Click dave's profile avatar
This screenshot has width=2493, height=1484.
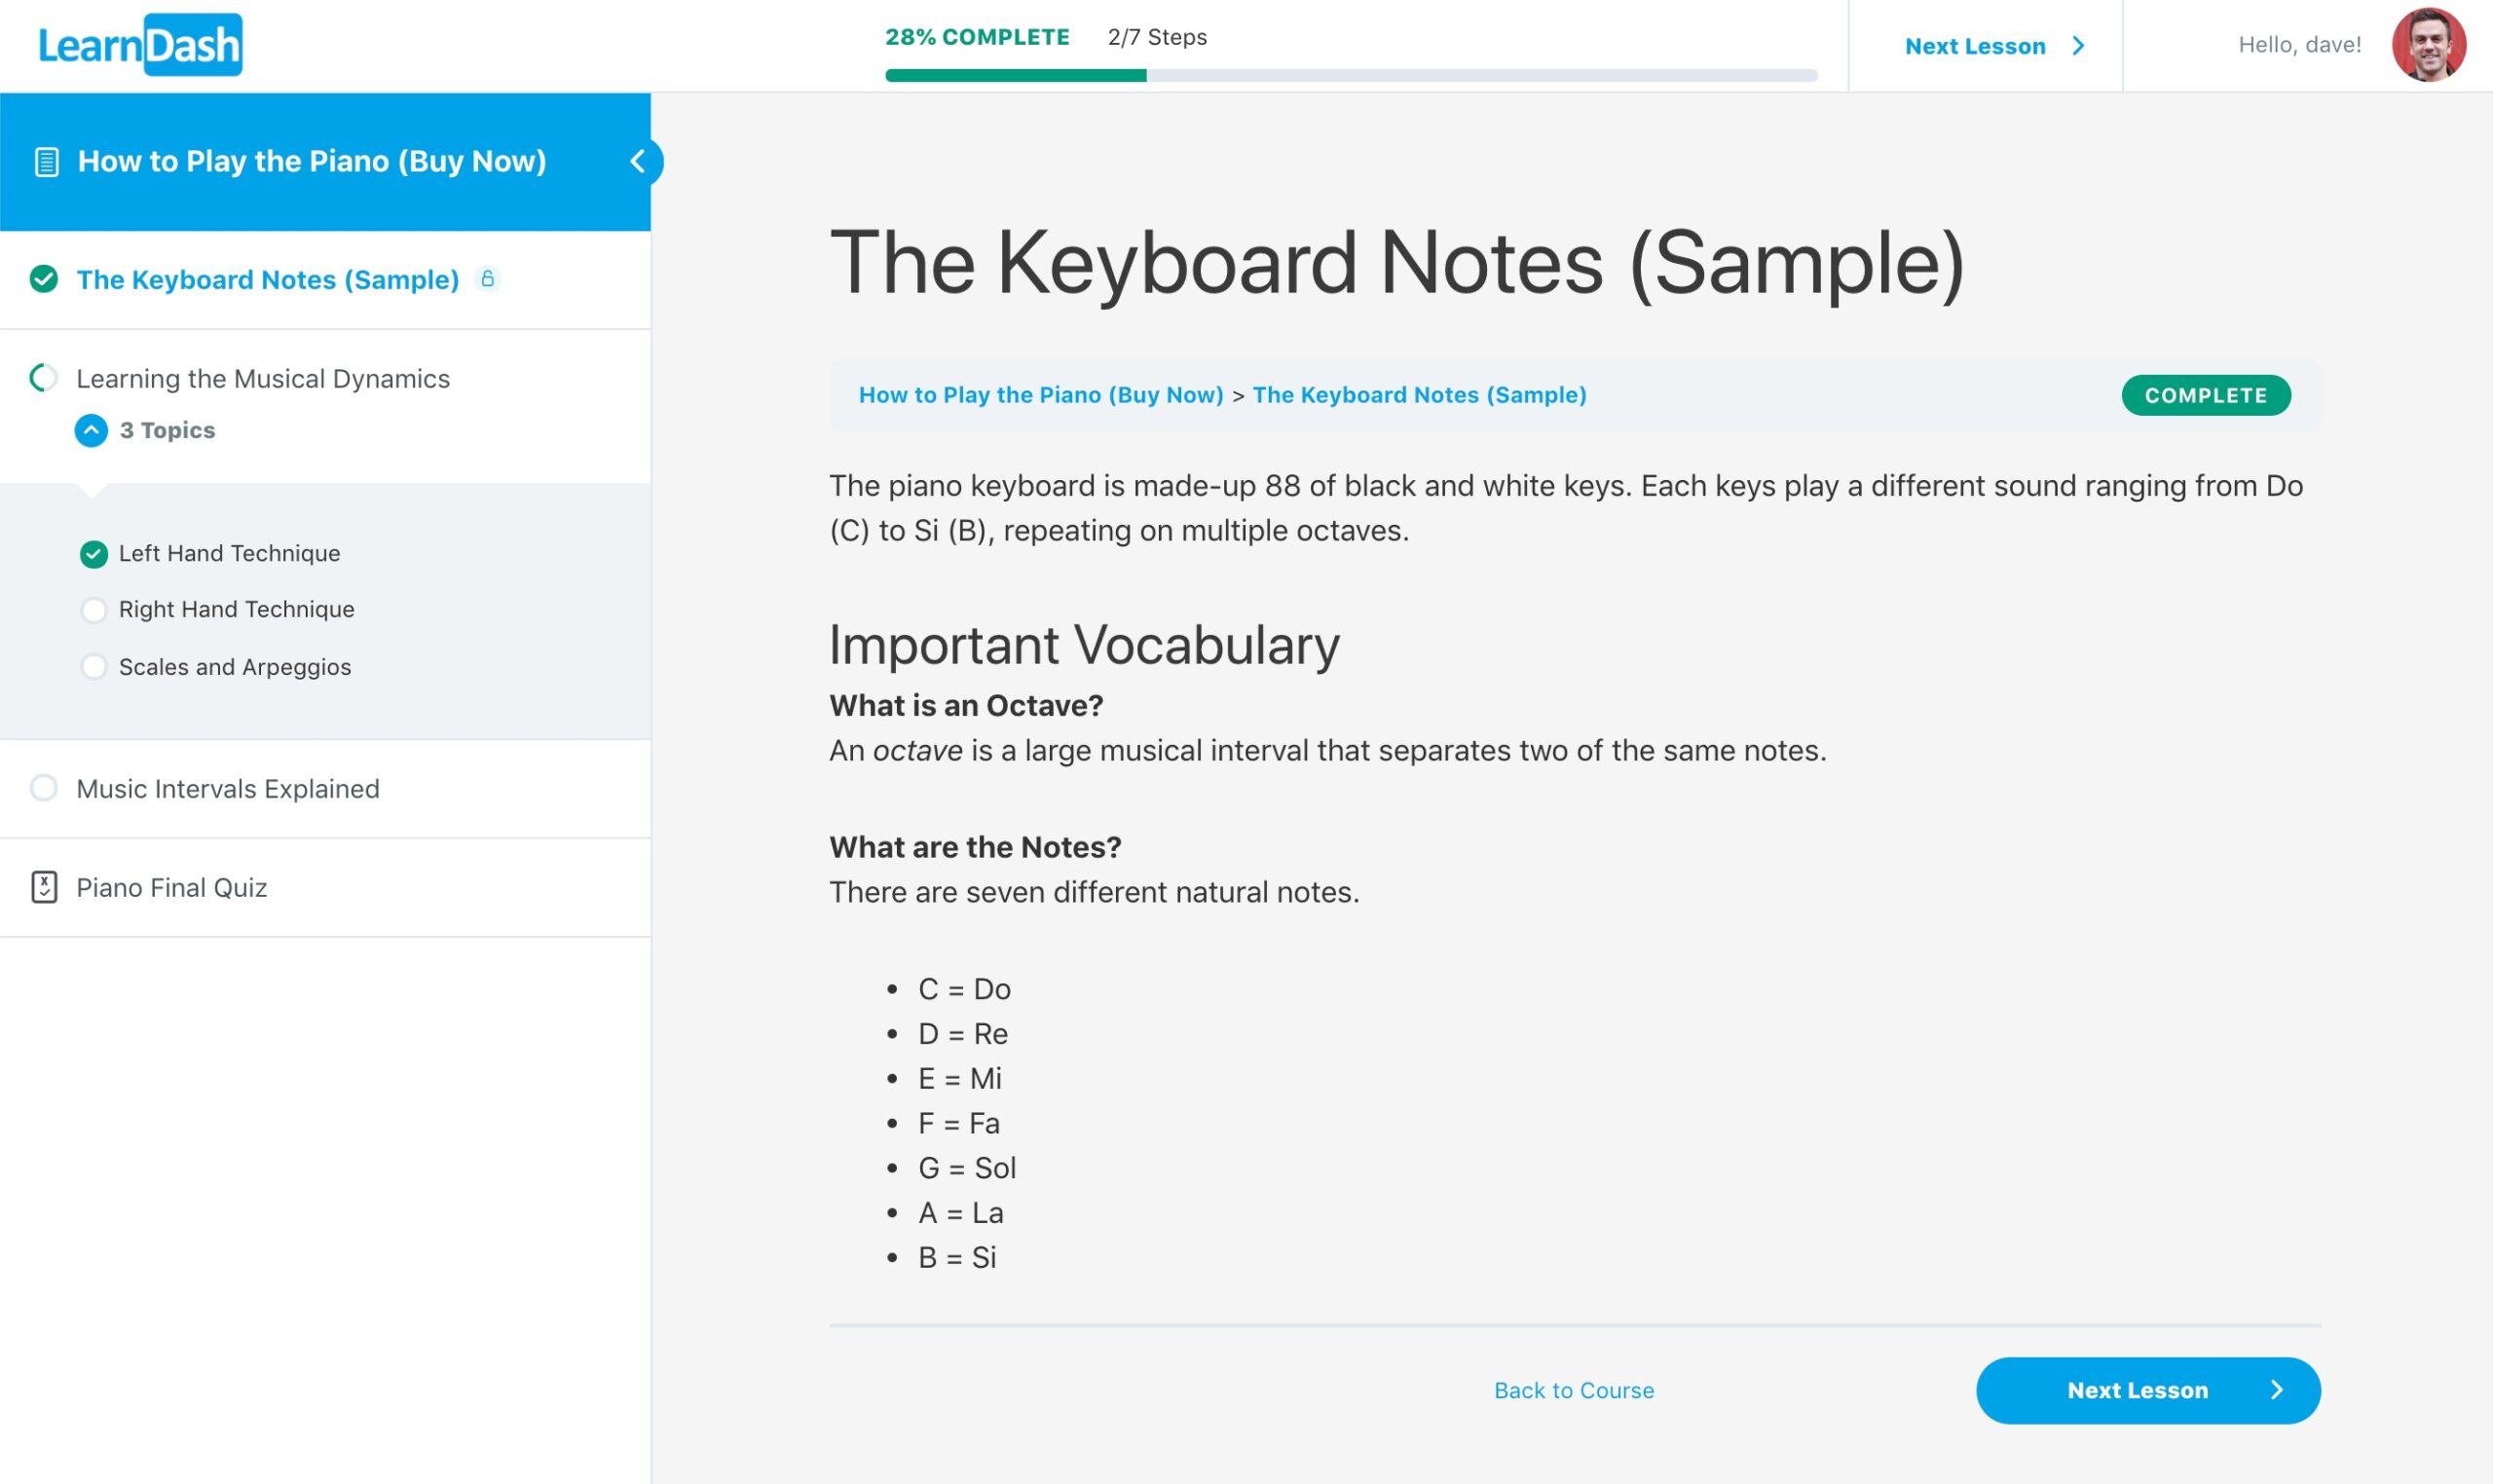(2428, 45)
